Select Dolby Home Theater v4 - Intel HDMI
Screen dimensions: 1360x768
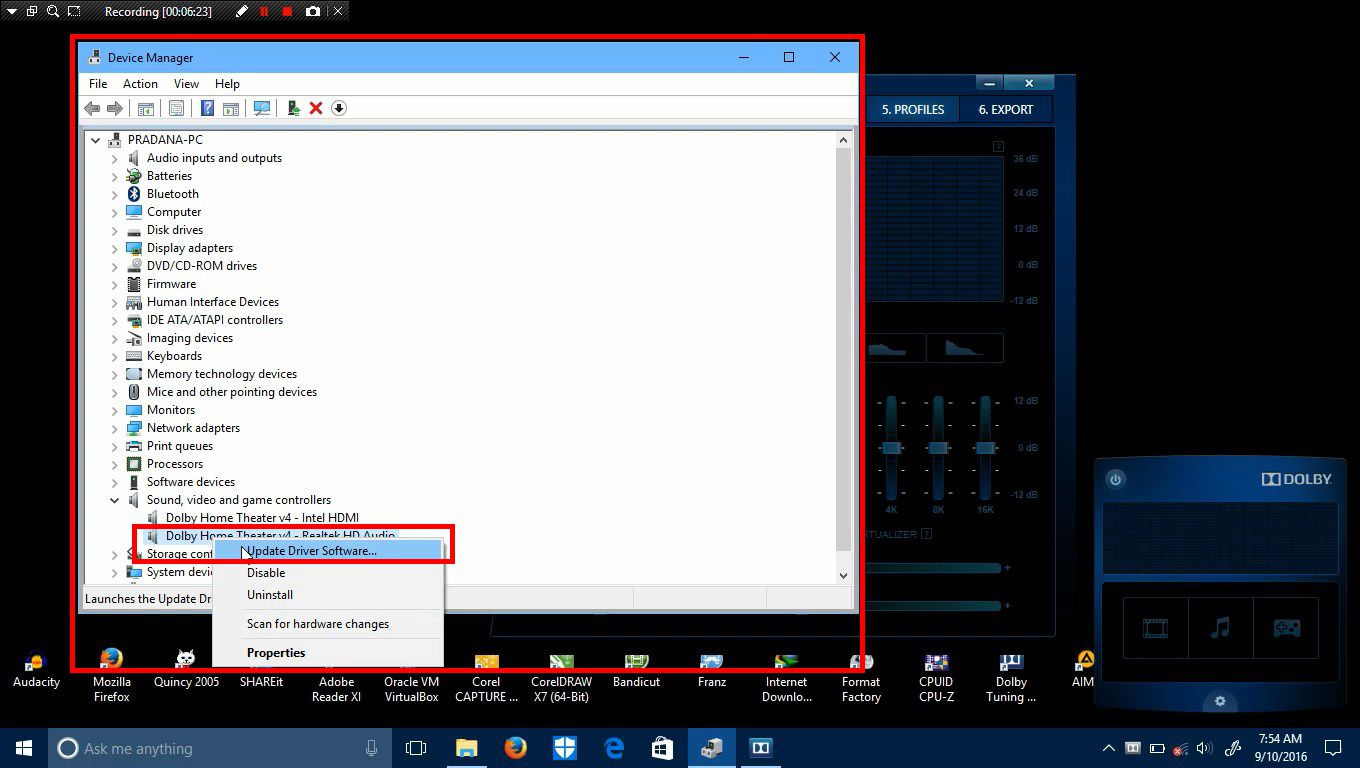[x=262, y=518]
